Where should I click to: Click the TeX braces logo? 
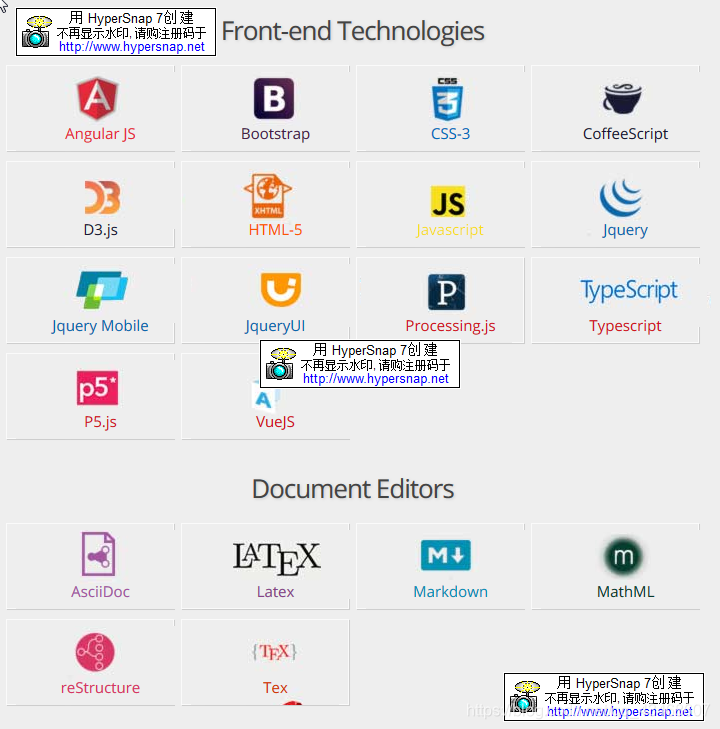274,652
